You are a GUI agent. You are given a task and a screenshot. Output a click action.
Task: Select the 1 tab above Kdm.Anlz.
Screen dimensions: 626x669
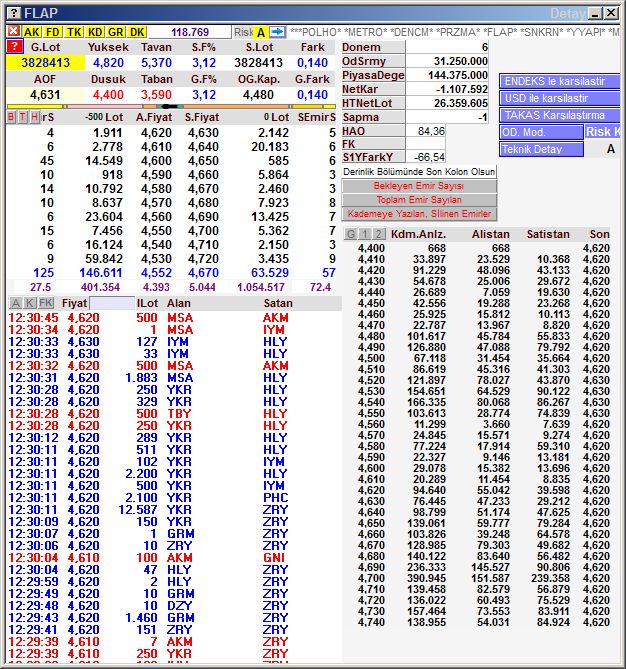(x=365, y=234)
